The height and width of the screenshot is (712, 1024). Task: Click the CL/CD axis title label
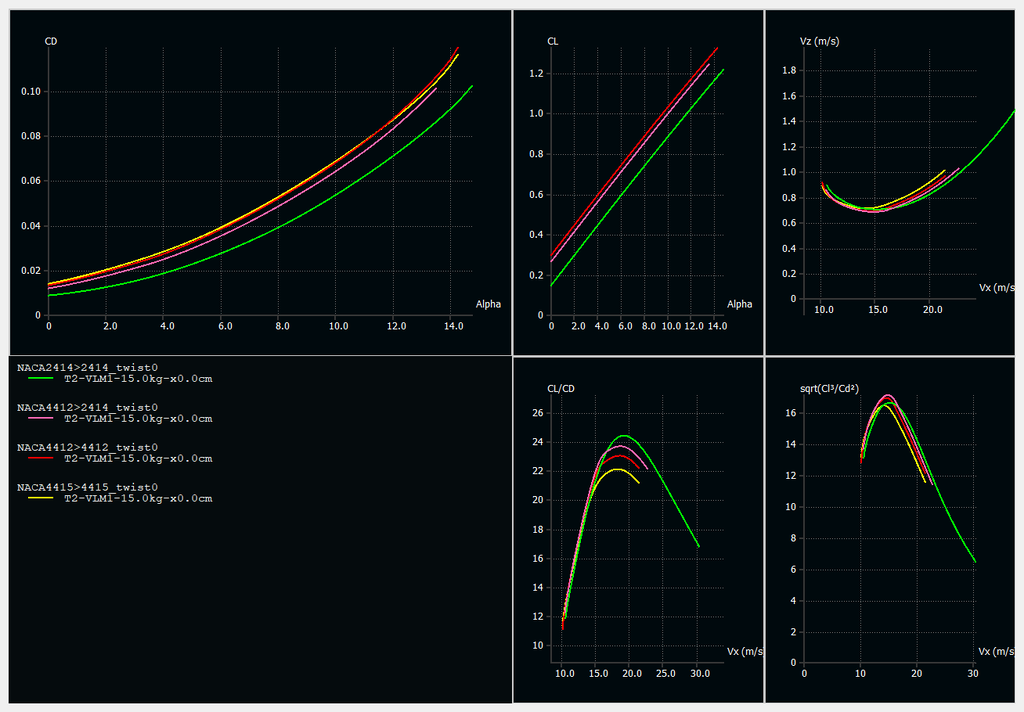pyautogui.click(x=561, y=387)
